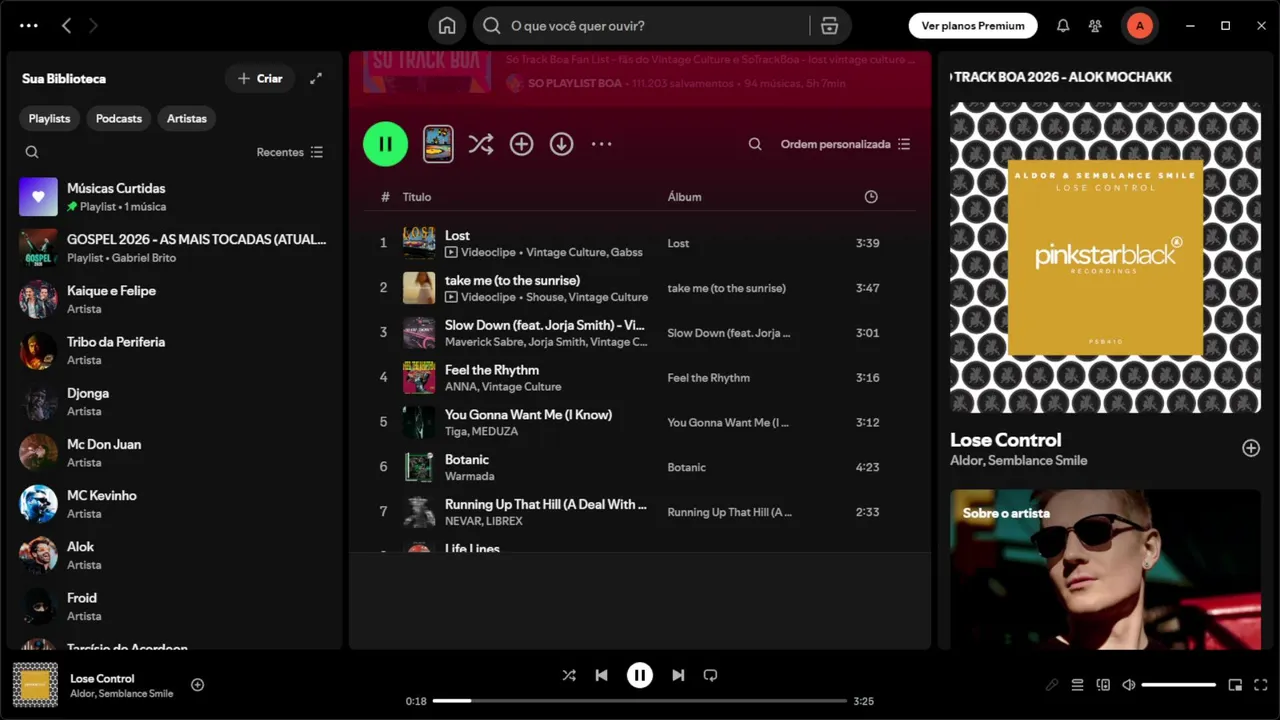Select track Slow Down feat. Jorja Smith
The image size is (1280, 720).
pyautogui.click(x=639, y=333)
